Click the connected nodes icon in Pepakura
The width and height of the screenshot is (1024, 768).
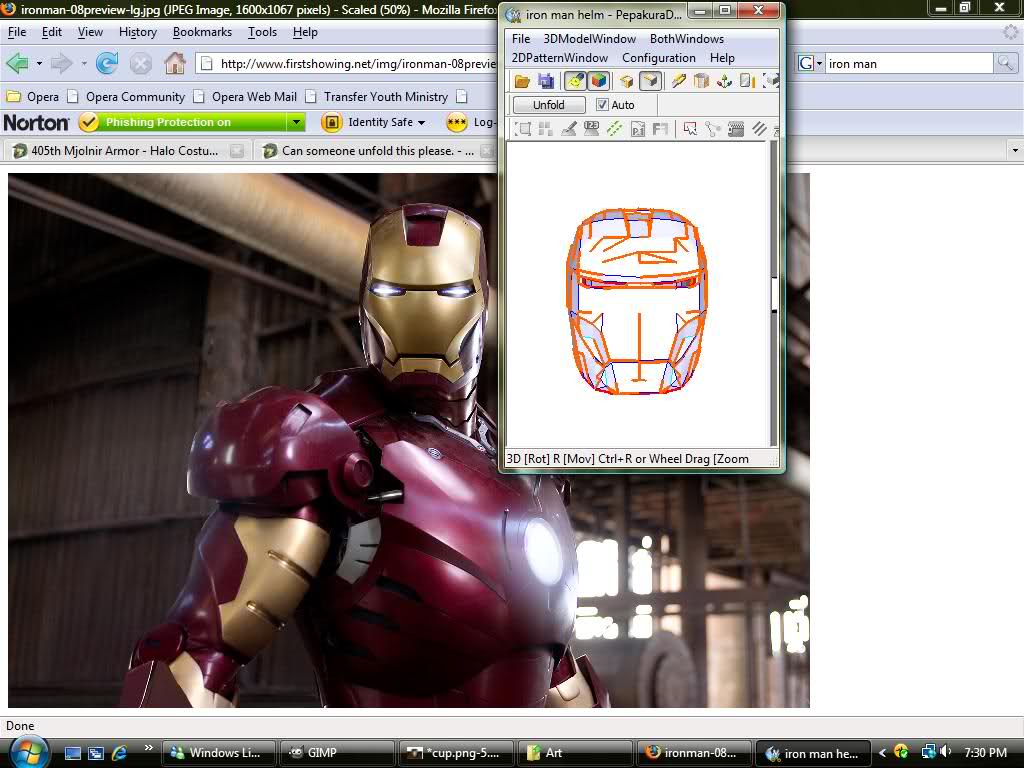(712, 129)
